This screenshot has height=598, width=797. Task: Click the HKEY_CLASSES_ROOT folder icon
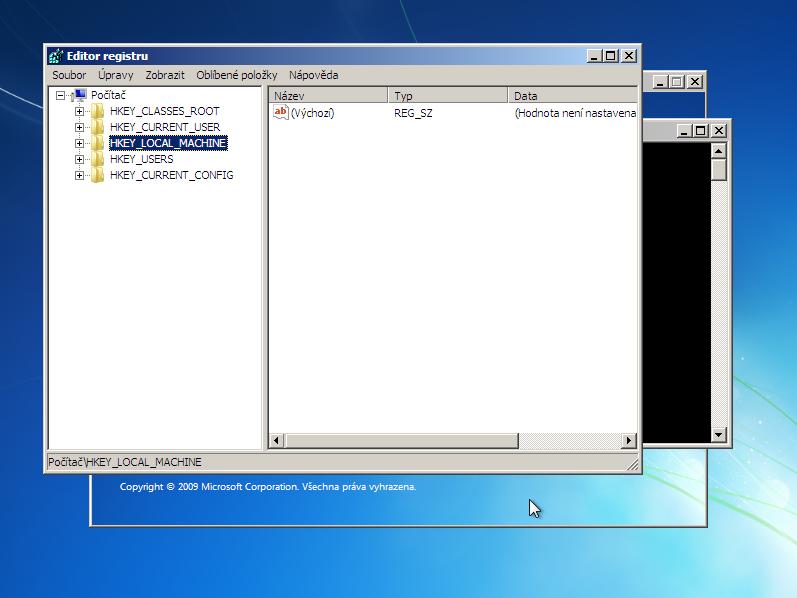[97, 111]
